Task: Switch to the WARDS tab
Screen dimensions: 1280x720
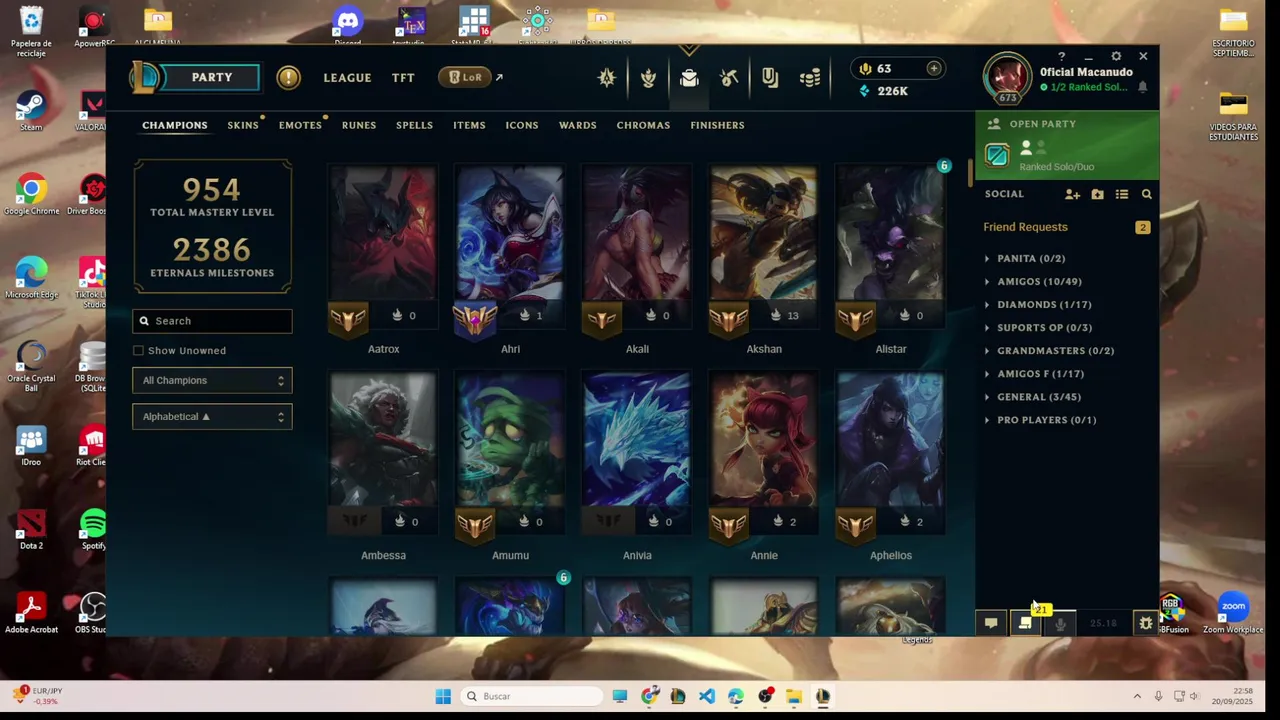Action: 577,125
